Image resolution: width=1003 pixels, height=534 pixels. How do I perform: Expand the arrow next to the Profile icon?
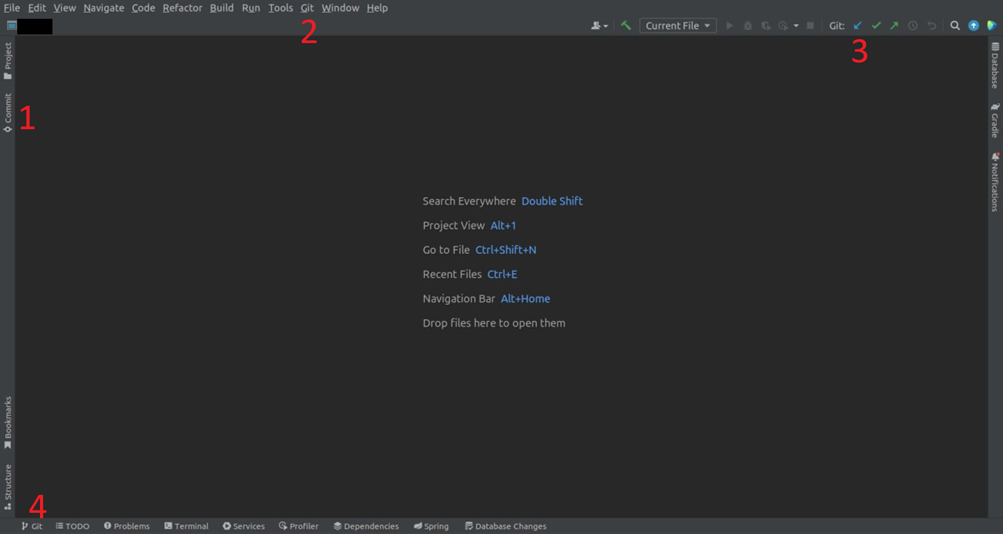tap(796, 26)
